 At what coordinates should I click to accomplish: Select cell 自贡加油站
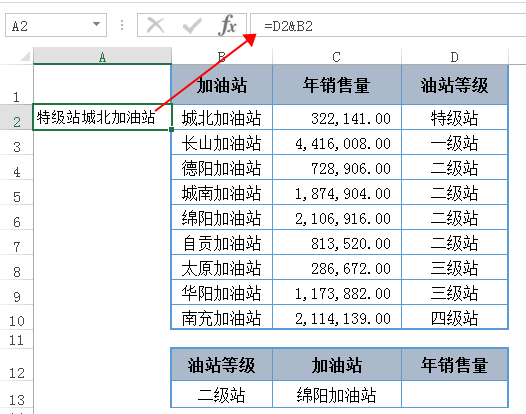click(222, 243)
